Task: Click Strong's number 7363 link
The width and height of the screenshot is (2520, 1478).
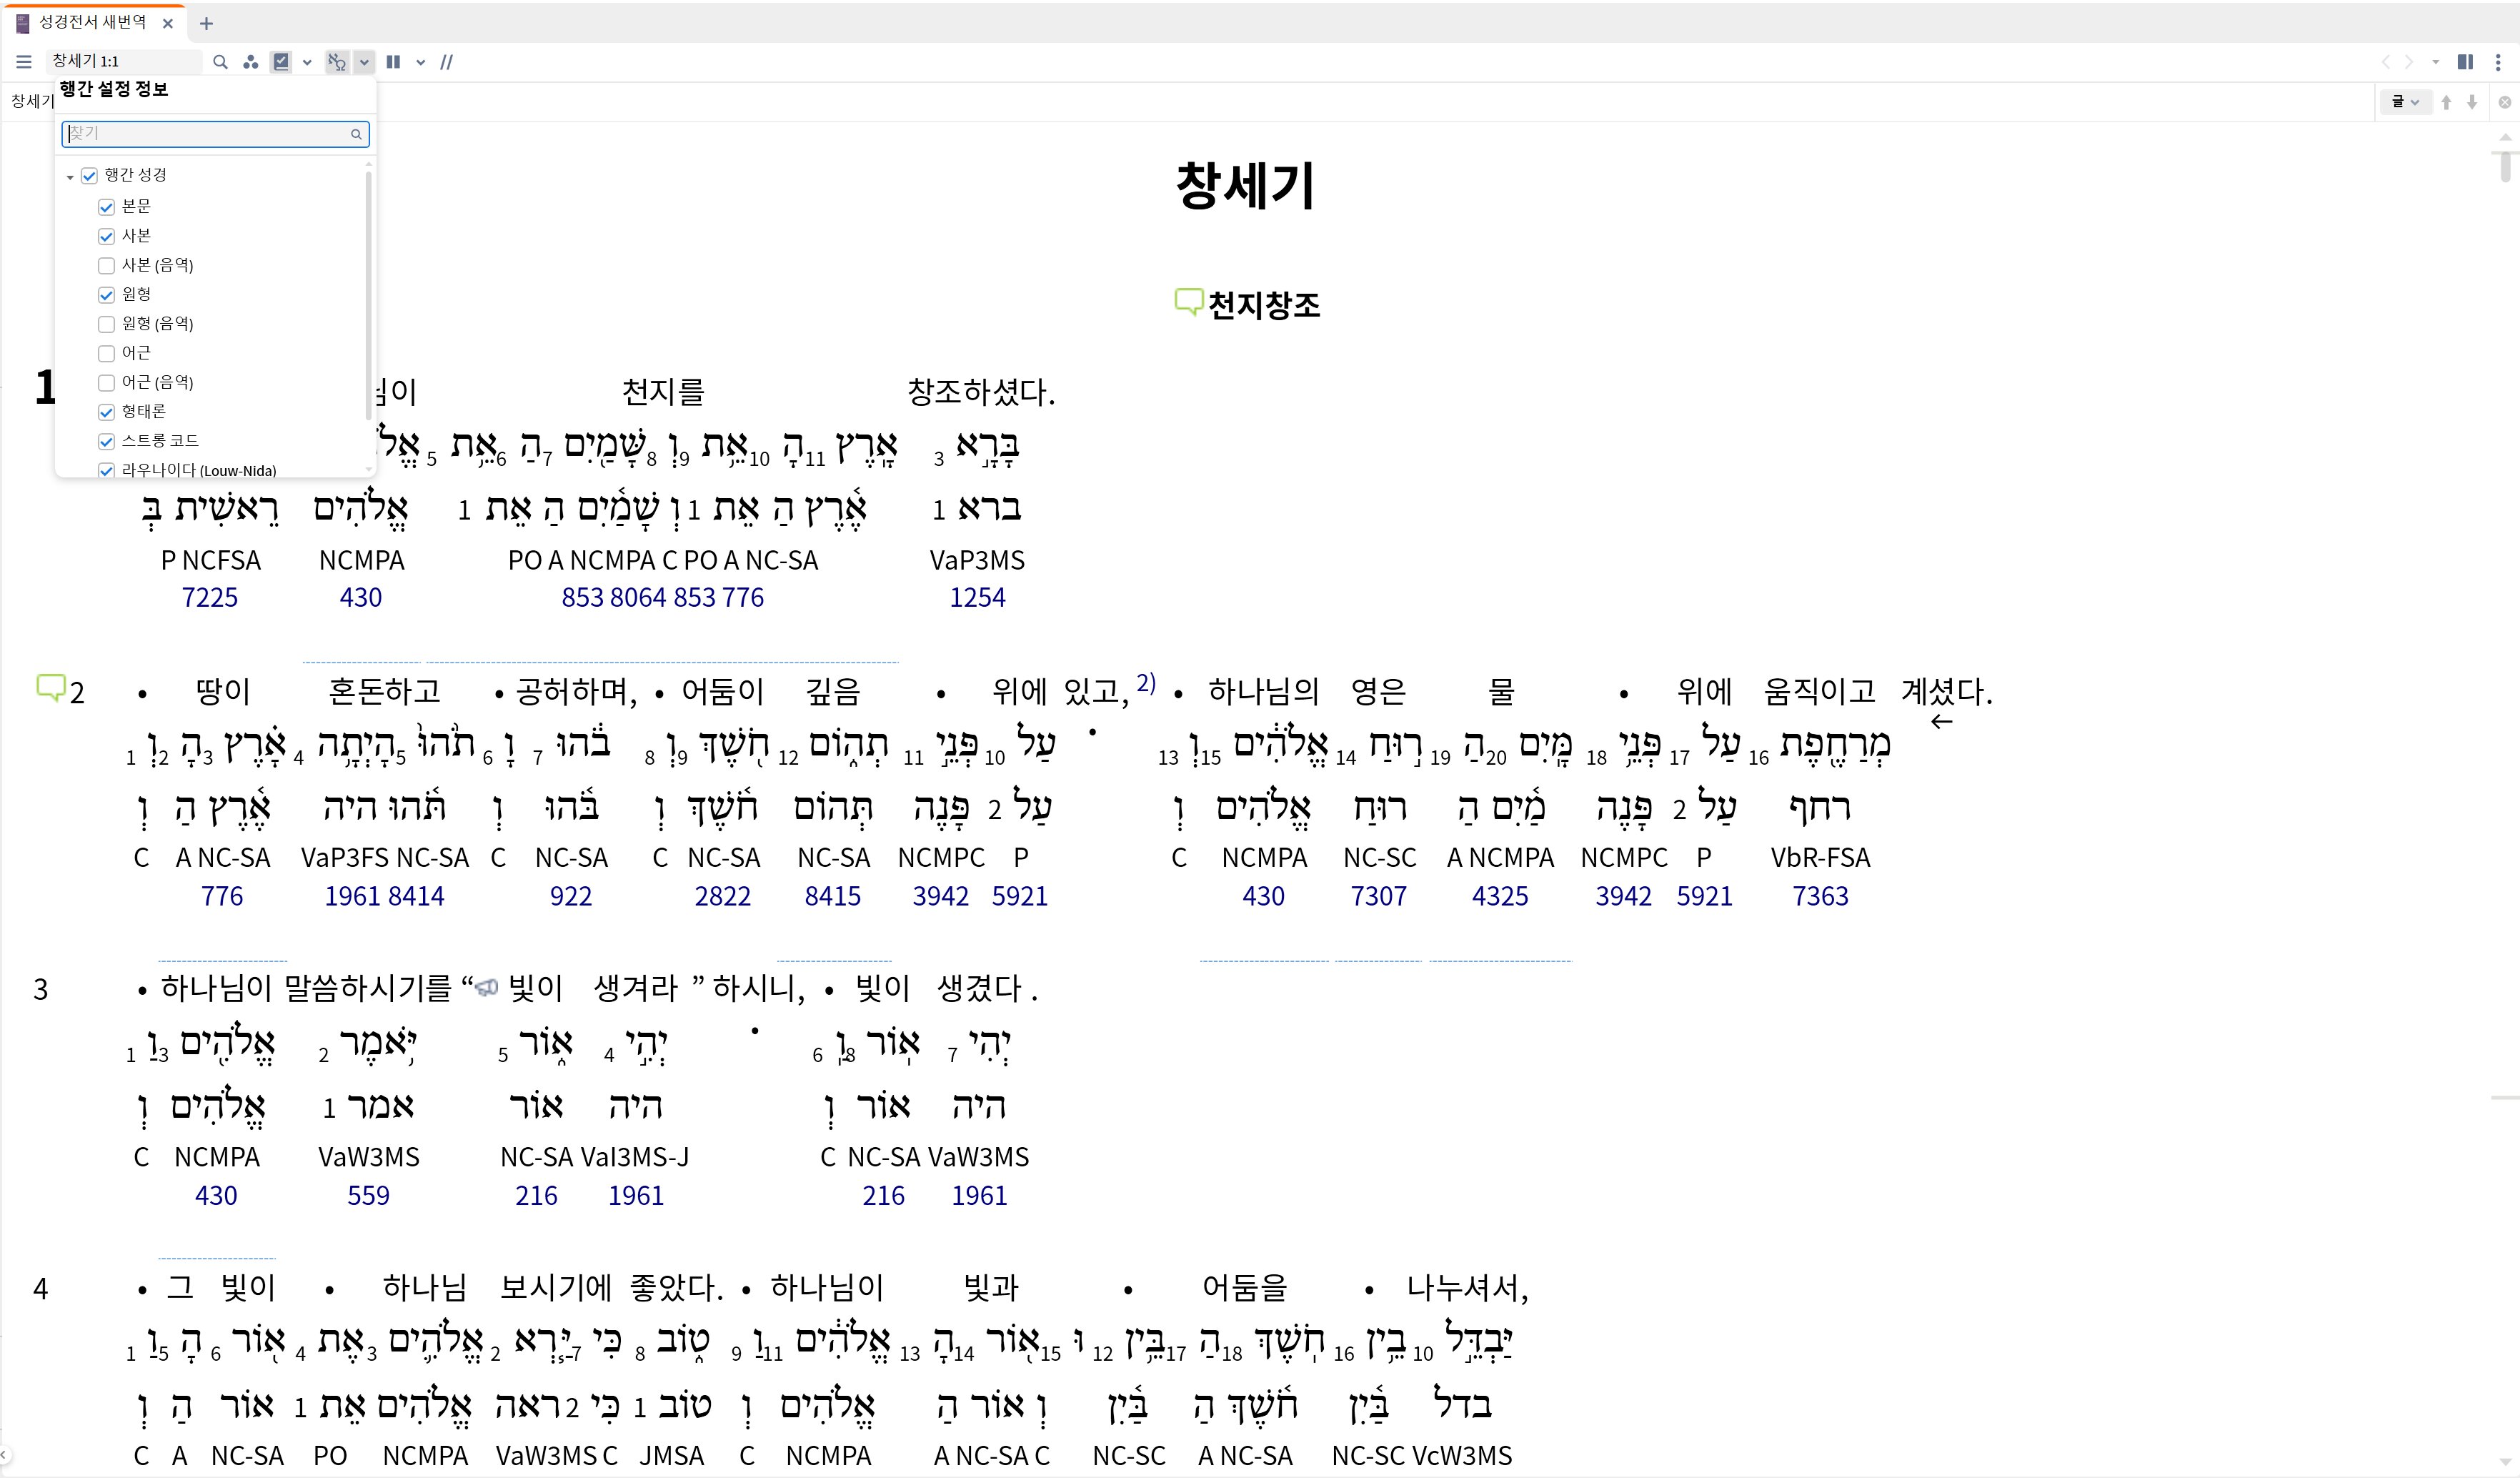Action: 1820,896
